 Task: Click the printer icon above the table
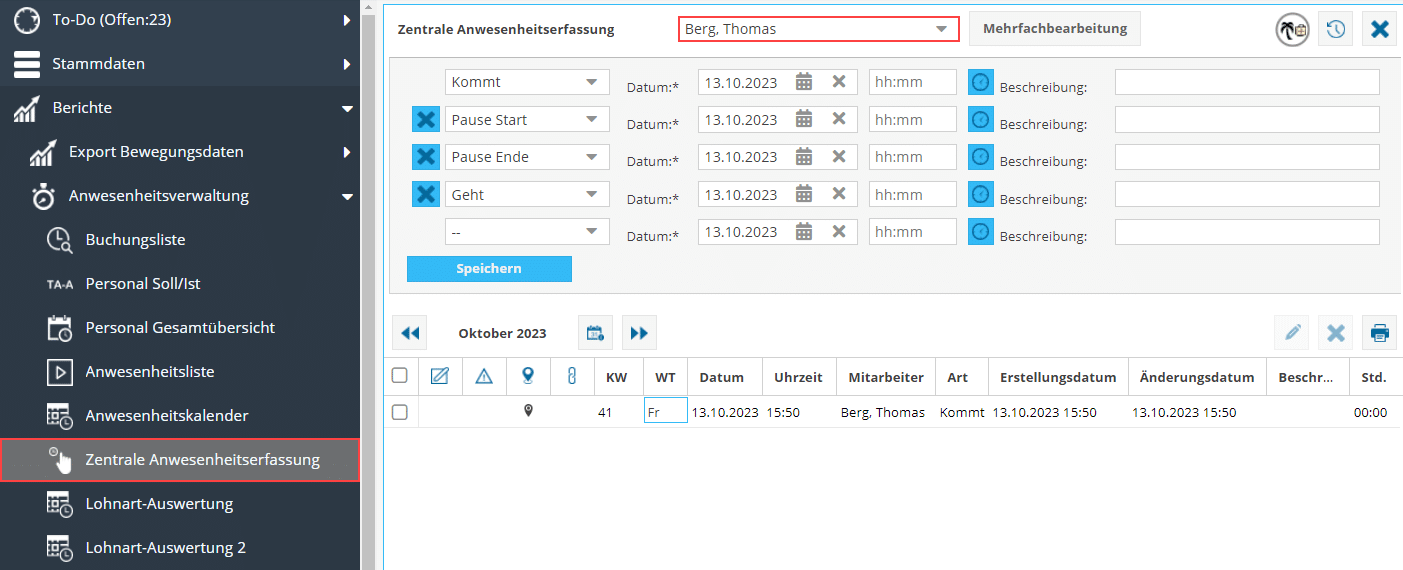coord(1380,333)
